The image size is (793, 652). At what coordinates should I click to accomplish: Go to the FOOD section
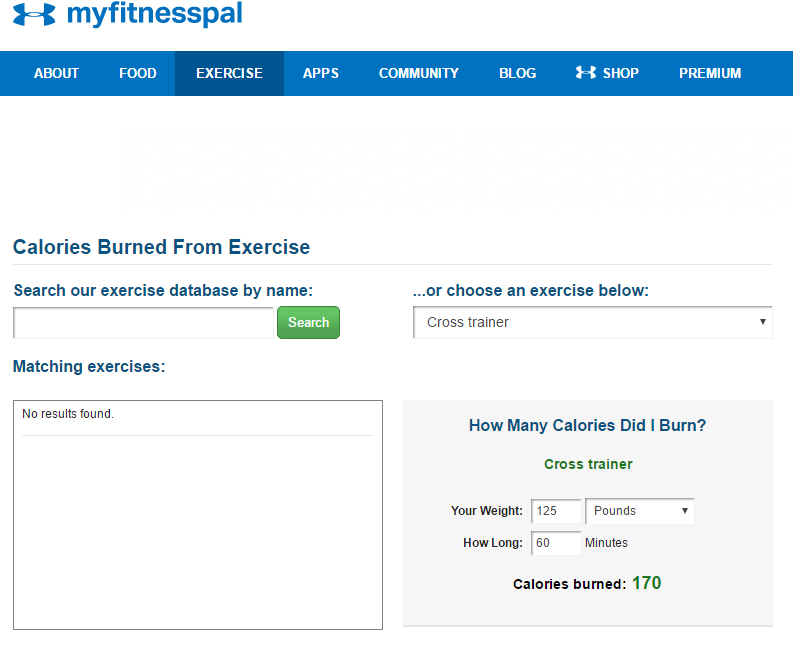[138, 73]
